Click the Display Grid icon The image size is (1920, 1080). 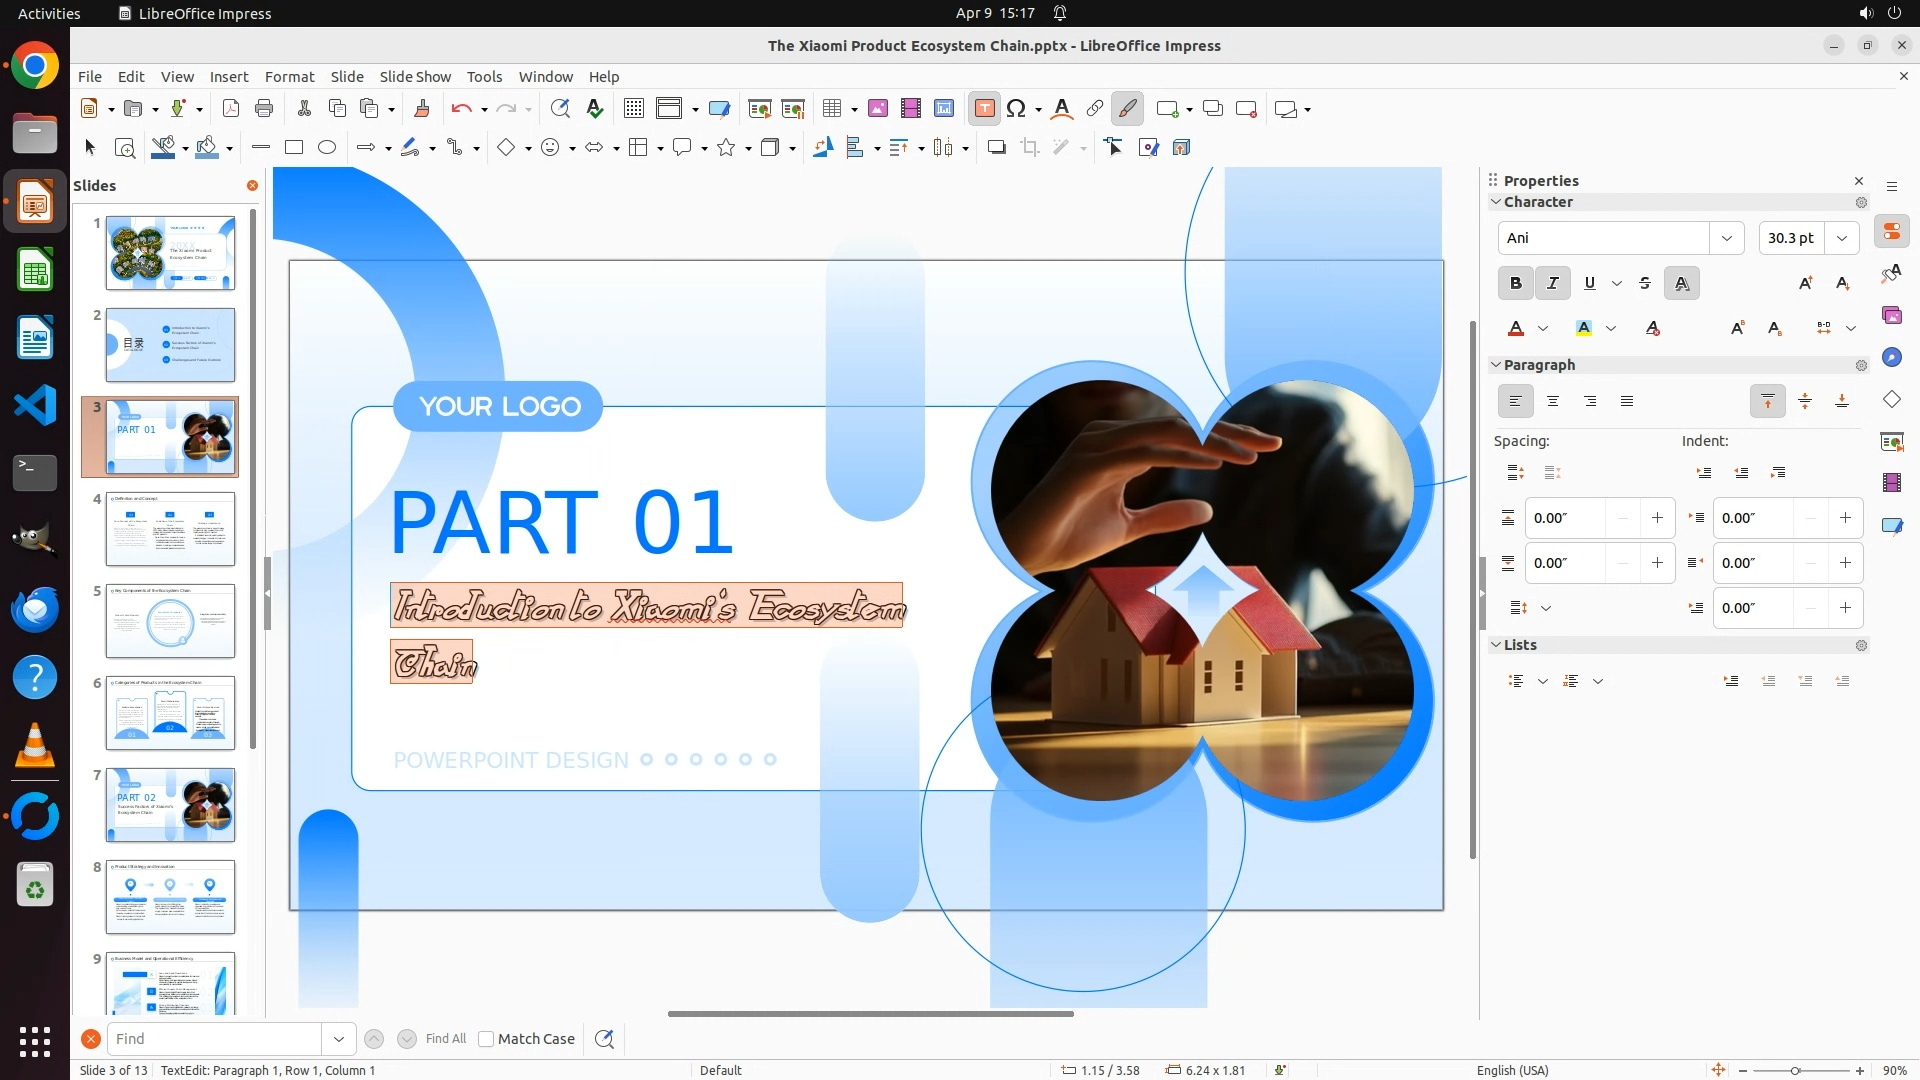(x=633, y=109)
